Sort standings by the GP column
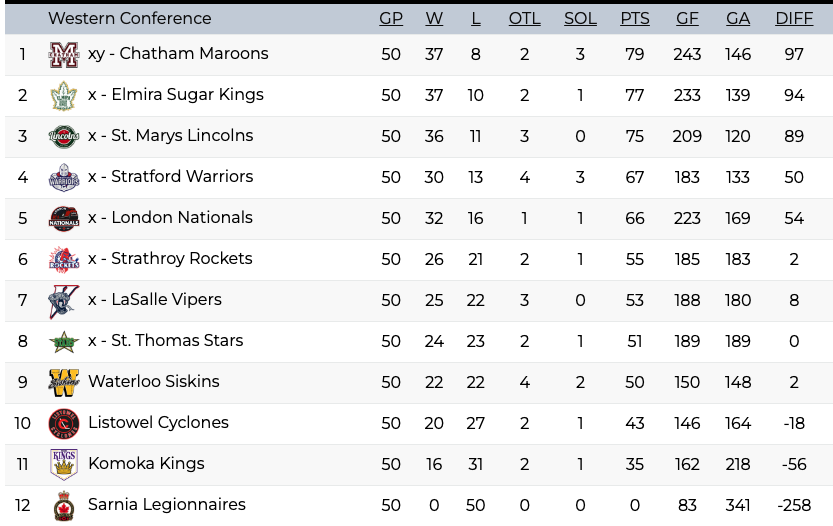Viewport: 833px width, 526px height. [391, 19]
